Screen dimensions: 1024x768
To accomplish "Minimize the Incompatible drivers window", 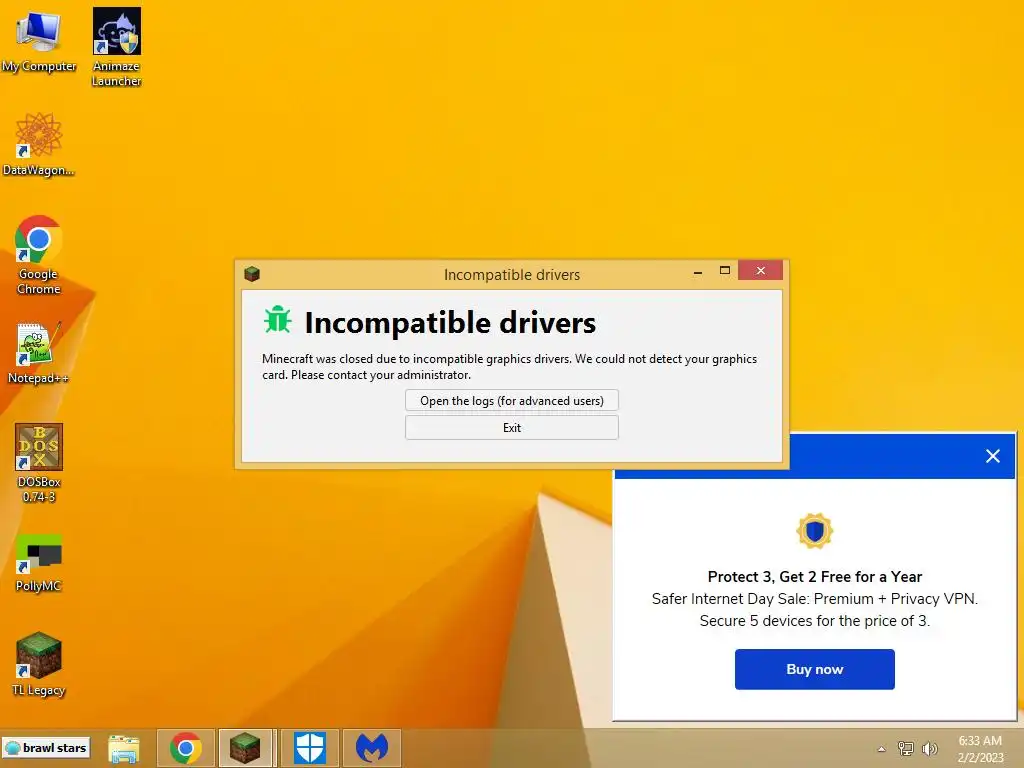I will coord(698,271).
